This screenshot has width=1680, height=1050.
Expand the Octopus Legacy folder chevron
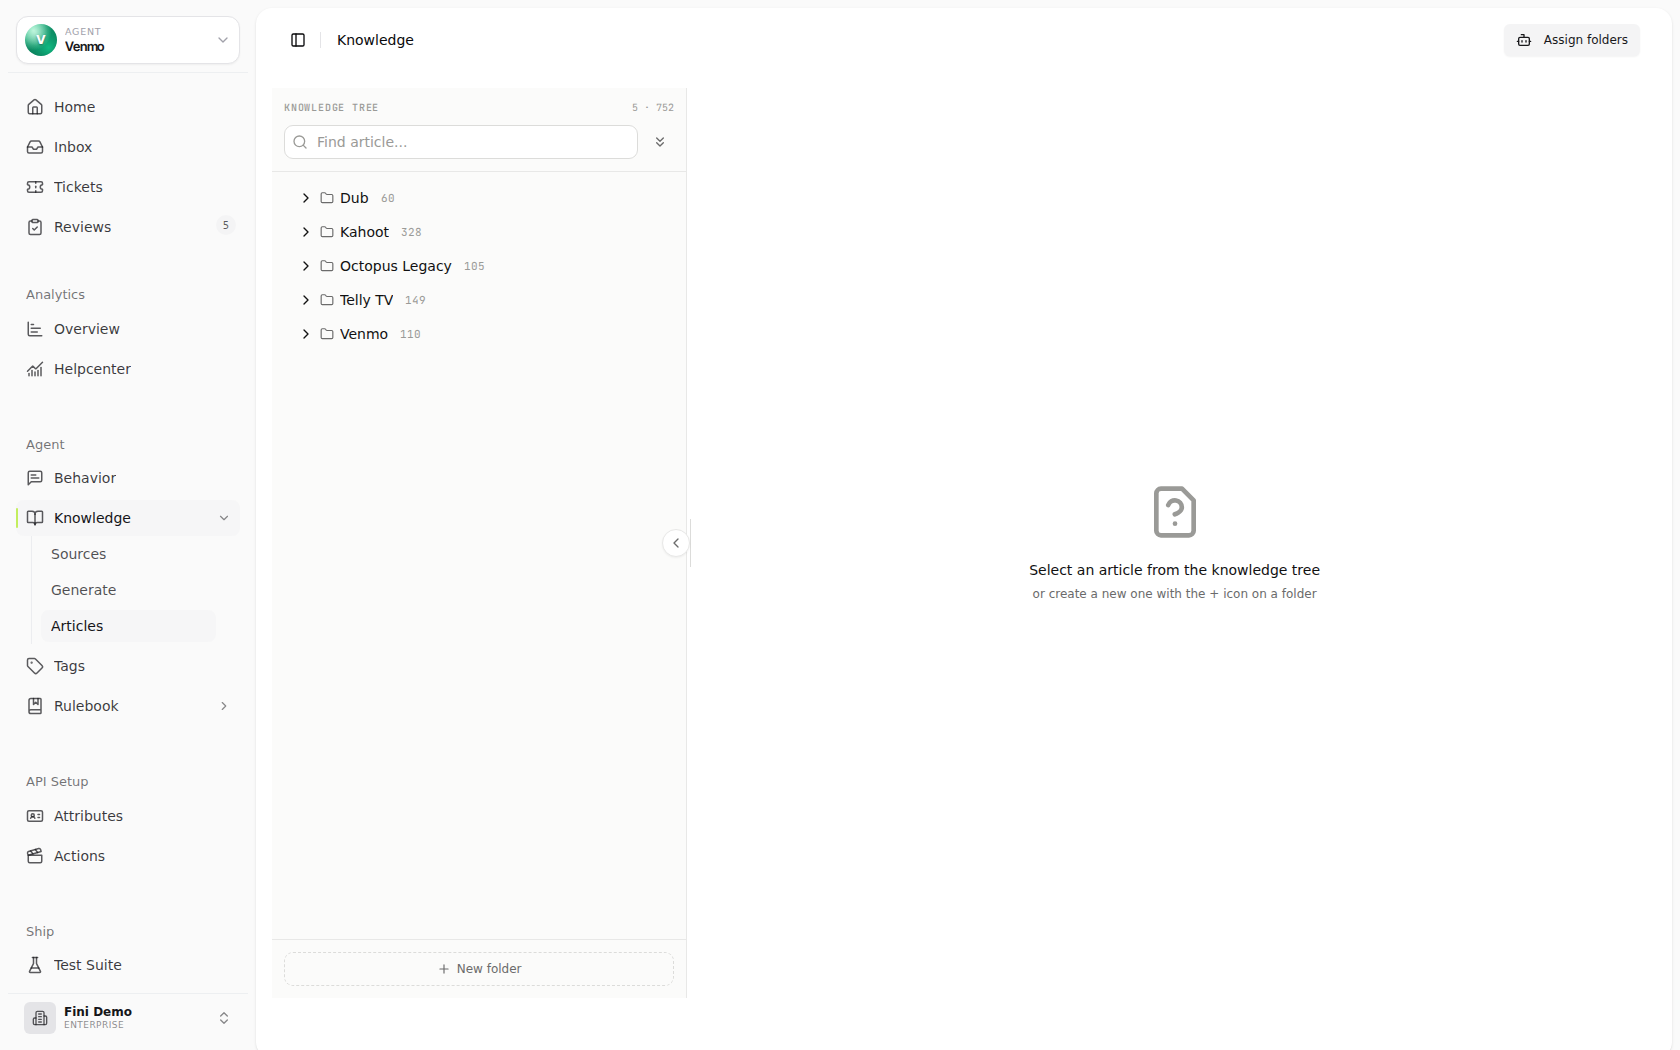click(x=306, y=266)
